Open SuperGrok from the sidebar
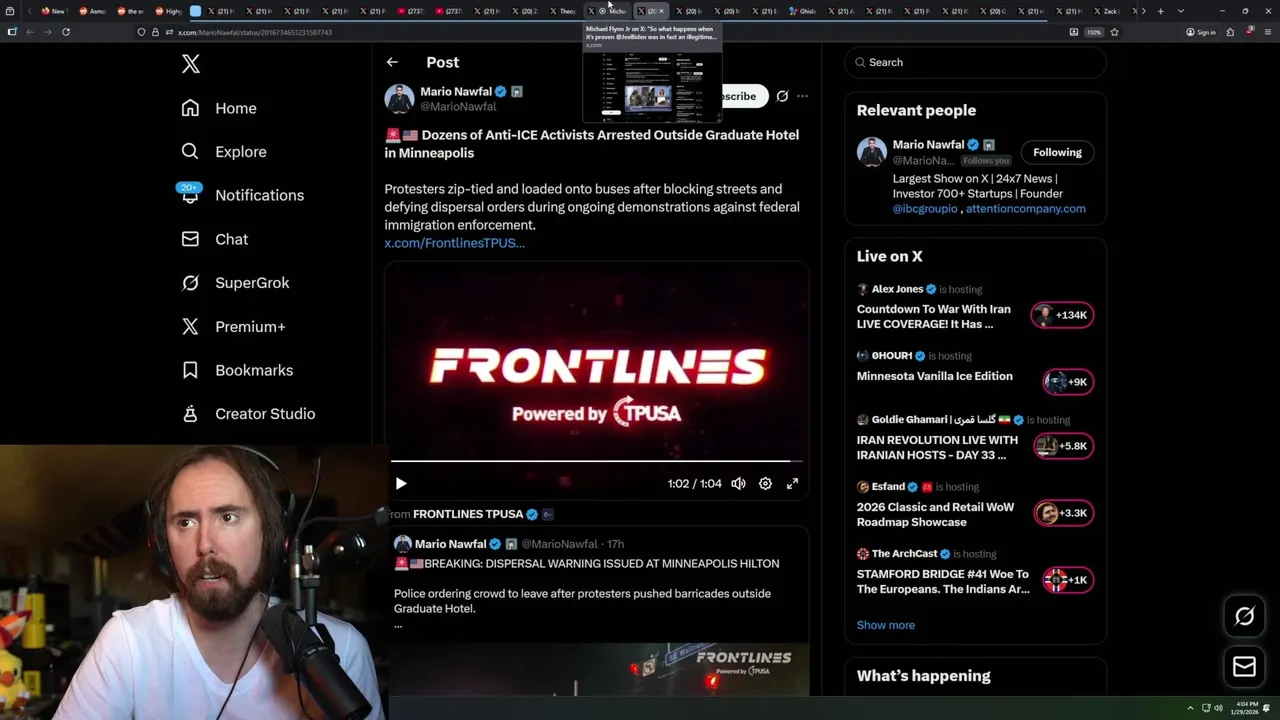 coord(235,283)
